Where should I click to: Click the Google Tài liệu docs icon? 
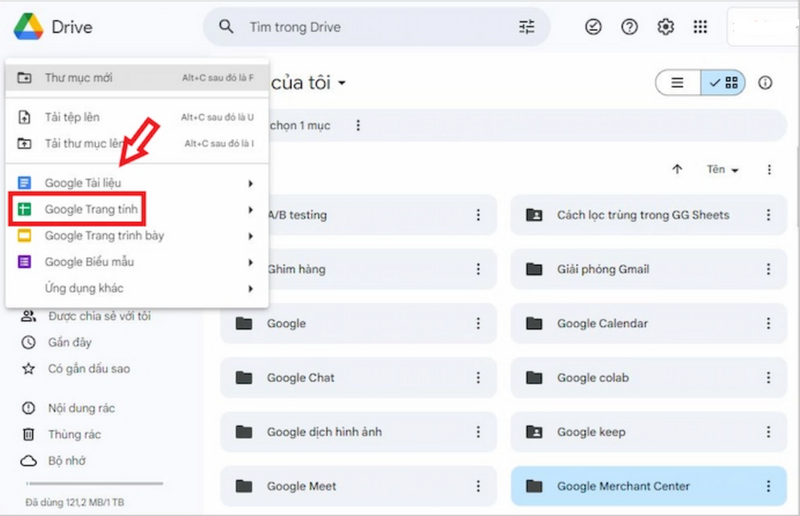coord(24,183)
